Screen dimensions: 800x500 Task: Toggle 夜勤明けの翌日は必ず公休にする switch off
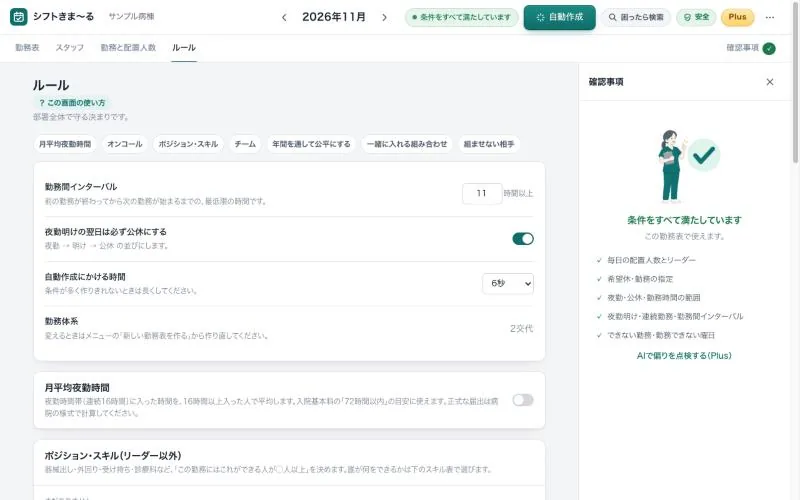tap(523, 239)
